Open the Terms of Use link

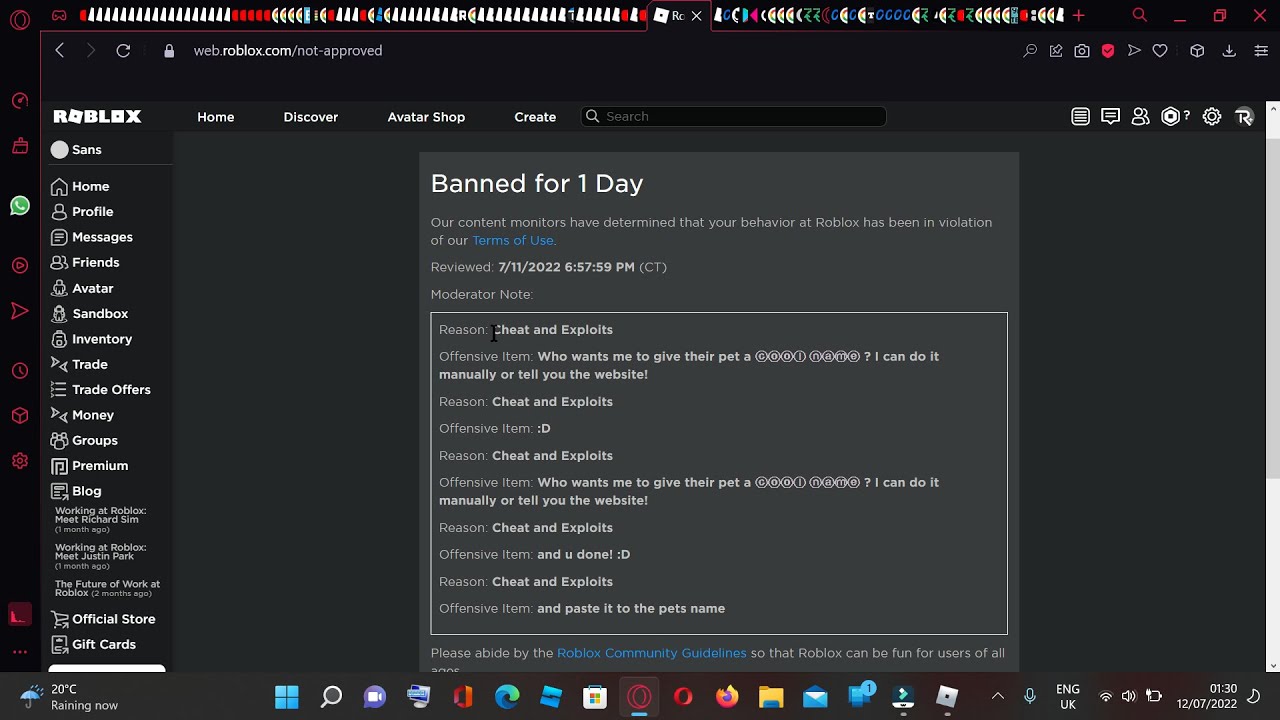tap(513, 240)
